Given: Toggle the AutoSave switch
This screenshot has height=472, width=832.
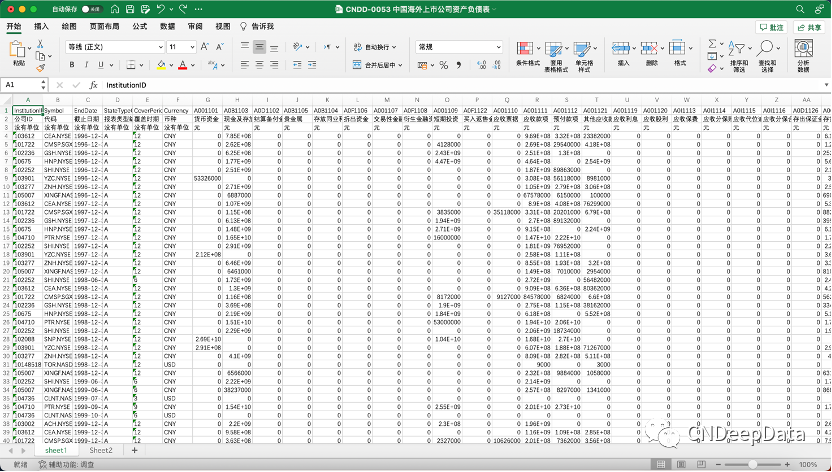Looking at the screenshot, I should click(92, 10).
